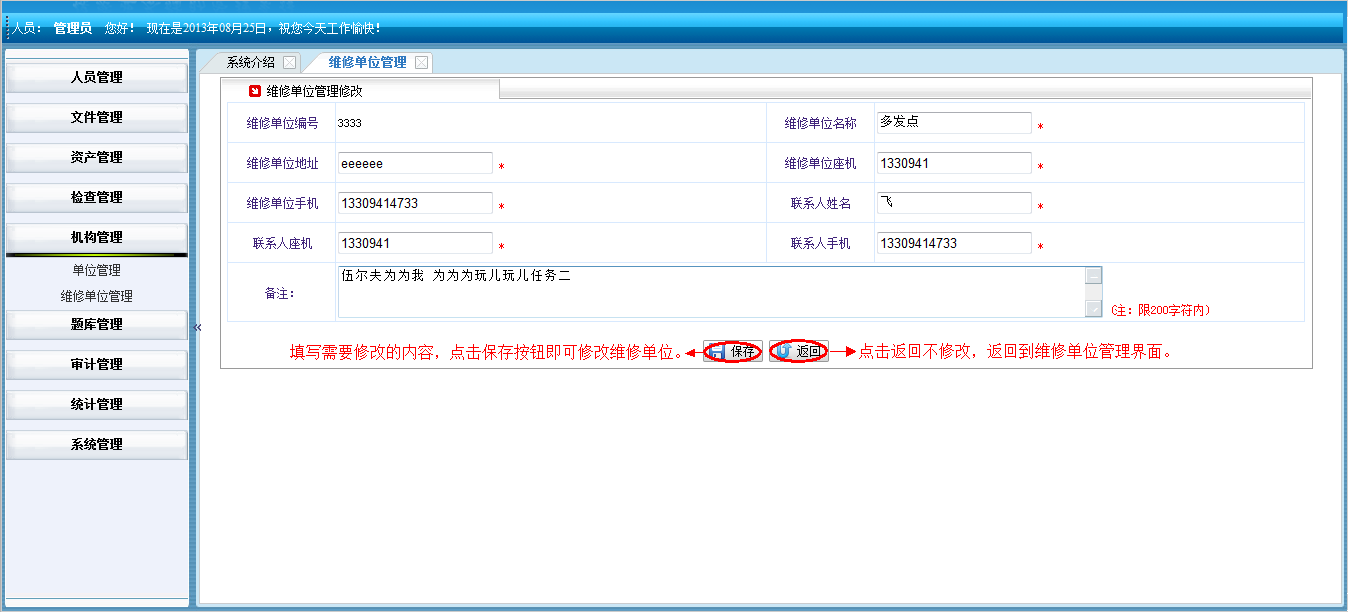Click the date greeting text in header
Image resolution: width=1348 pixels, height=612 pixels.
pos(263,28)
